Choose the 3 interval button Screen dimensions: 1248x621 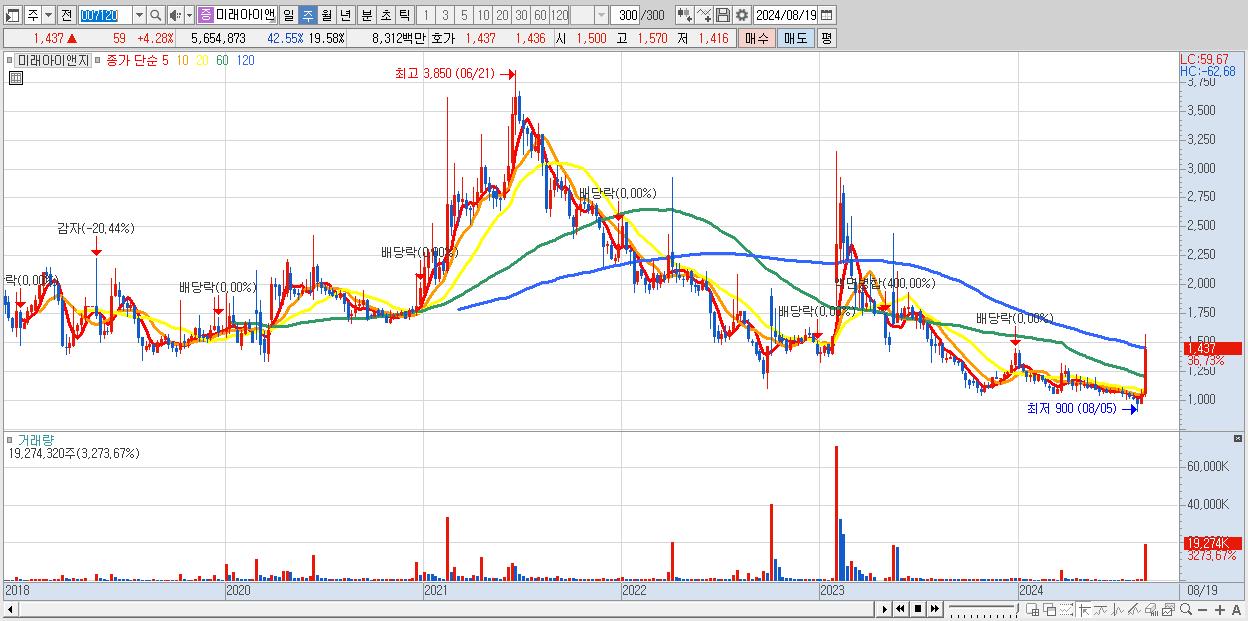[445, 15]
